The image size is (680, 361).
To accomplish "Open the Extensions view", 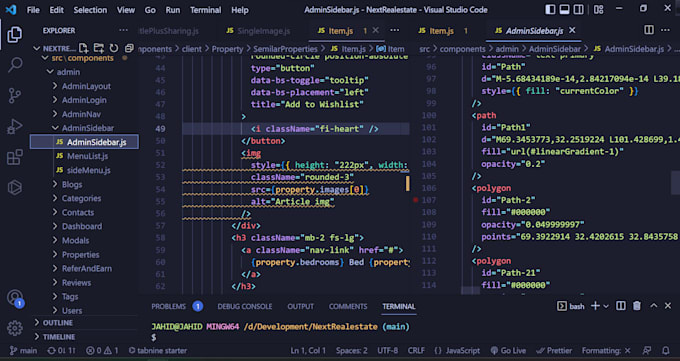I will pos(15,157).
